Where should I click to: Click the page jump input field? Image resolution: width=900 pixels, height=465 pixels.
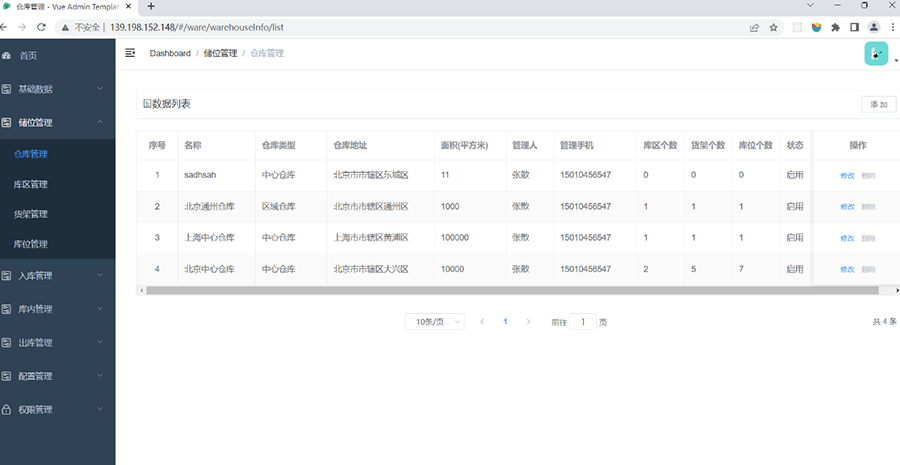pos(583,321)
